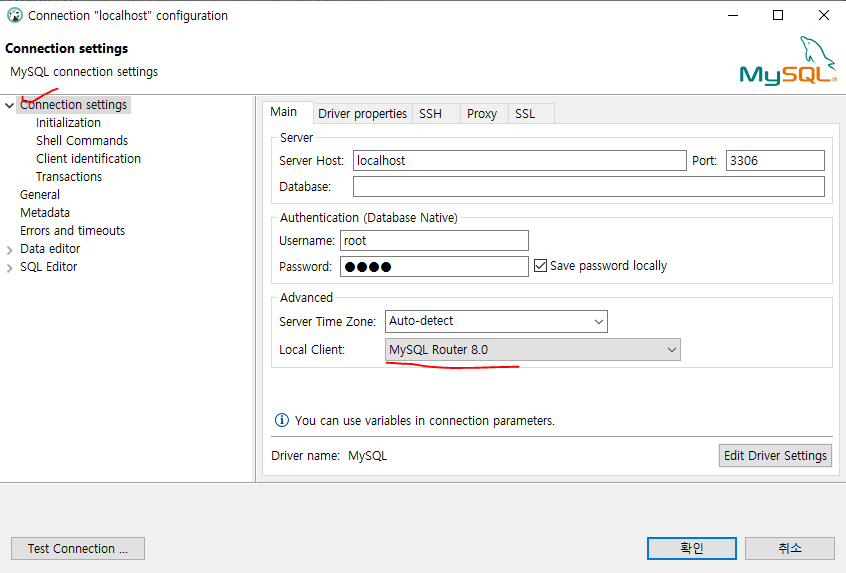This screenshot has height=573, width=846.
Task: Close the configuration dialog window
Action: tap(823, 15)
